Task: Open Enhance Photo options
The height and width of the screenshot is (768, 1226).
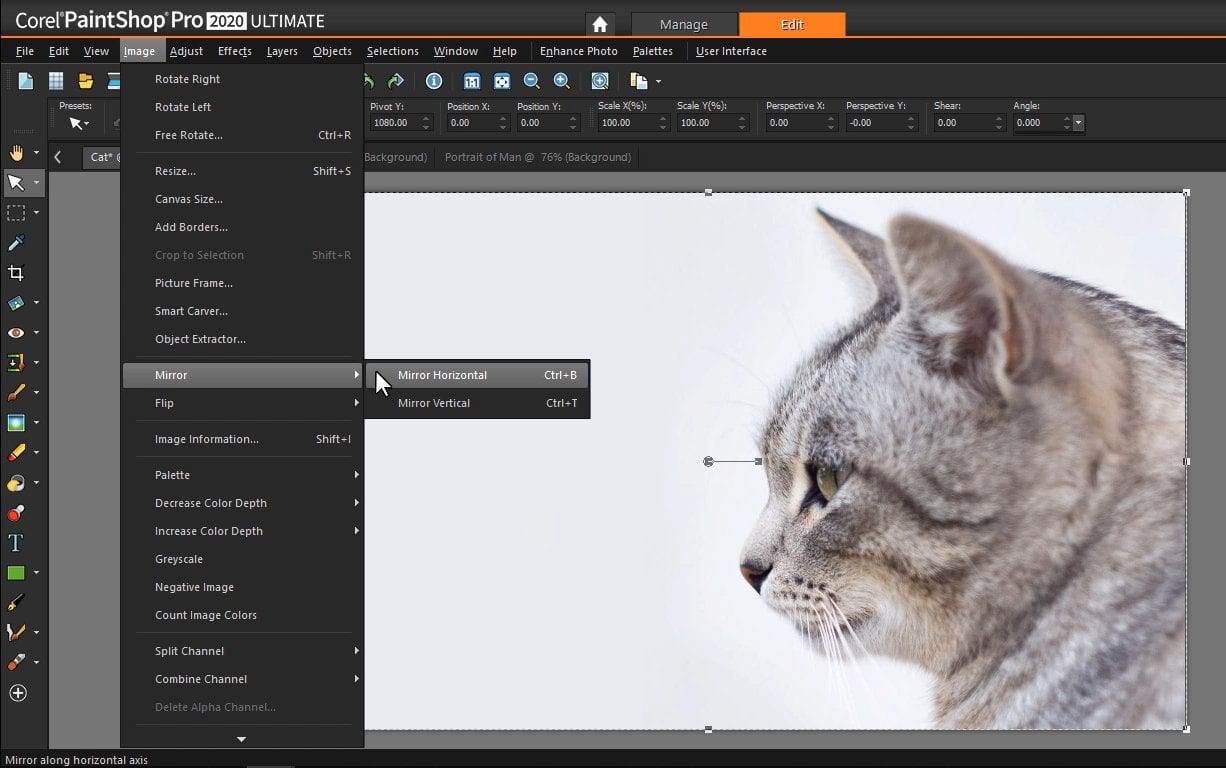Action: [578, 51]
